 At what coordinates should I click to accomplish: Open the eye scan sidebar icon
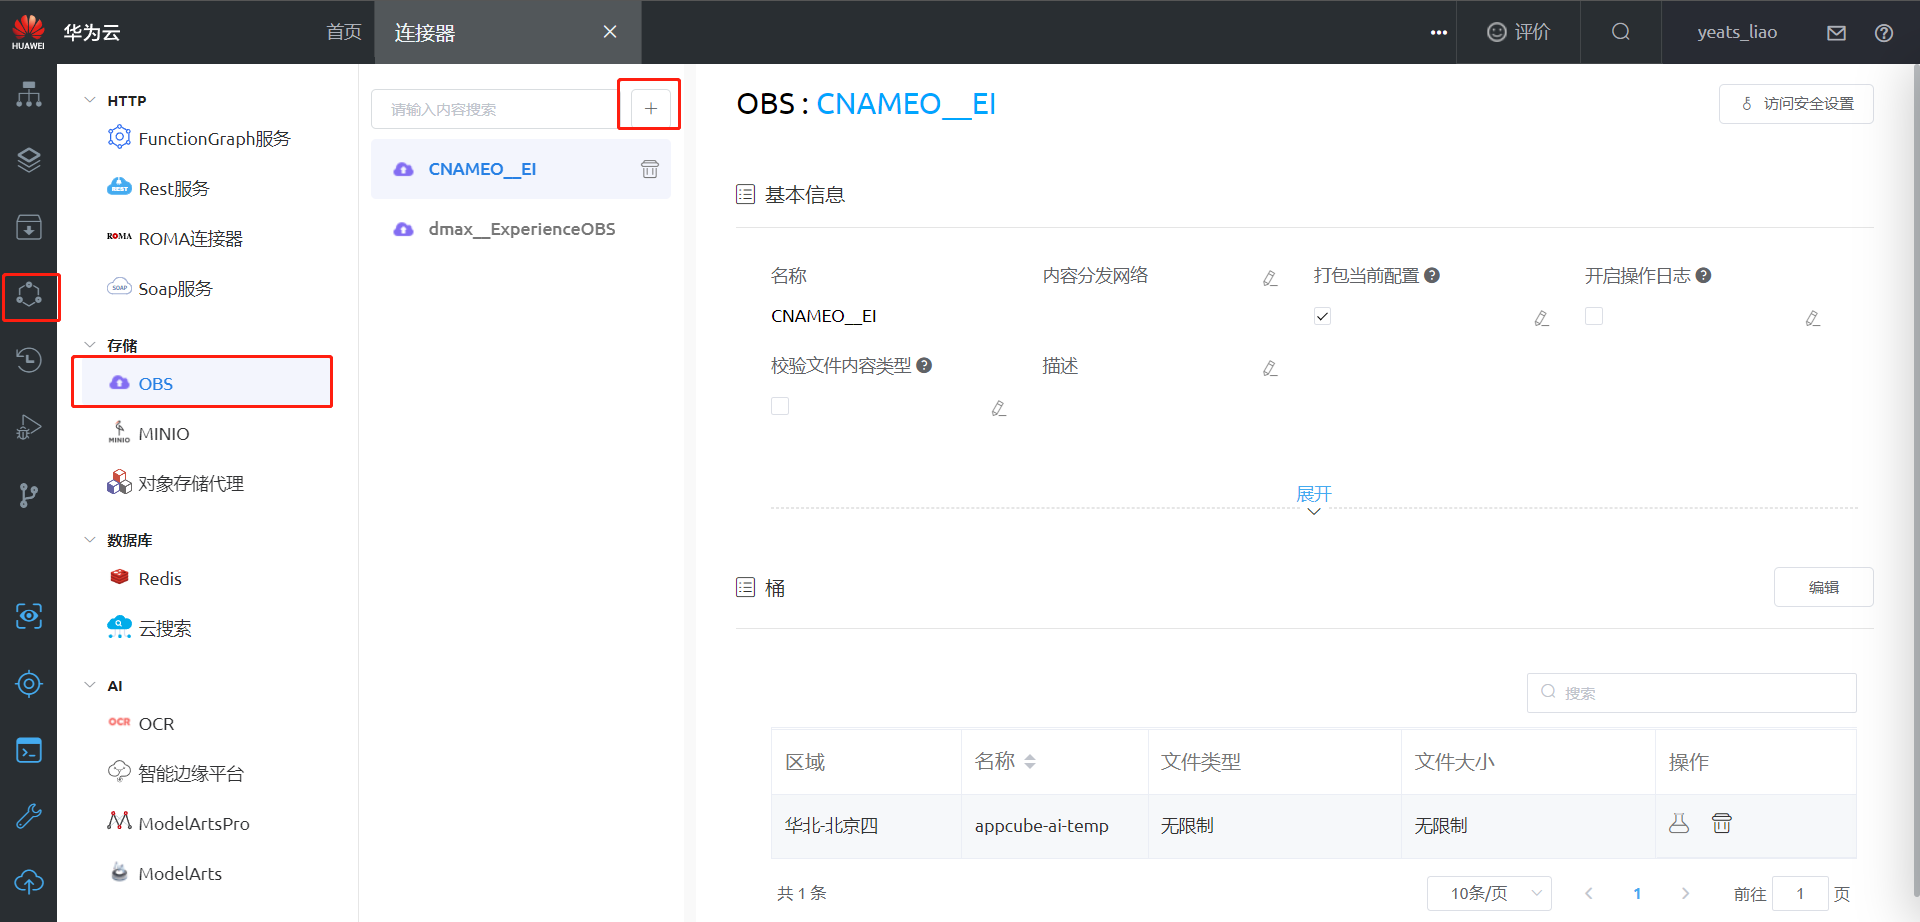tap(29, 616)
